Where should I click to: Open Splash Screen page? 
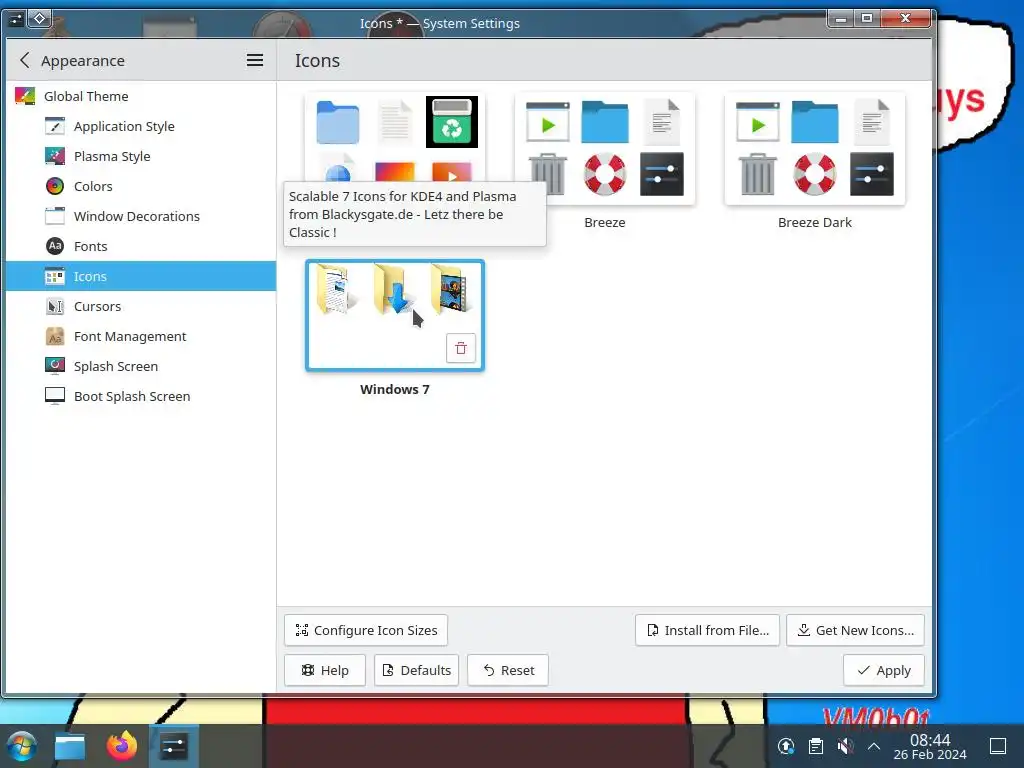140,366
